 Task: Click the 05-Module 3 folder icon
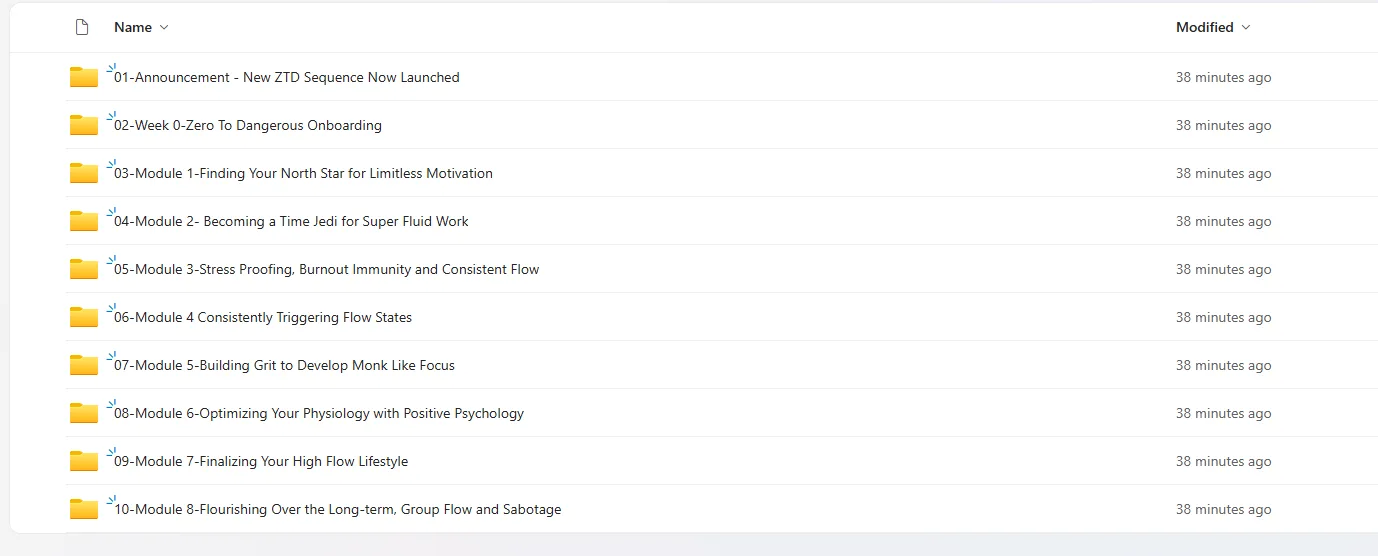click(x=84, y=269)
